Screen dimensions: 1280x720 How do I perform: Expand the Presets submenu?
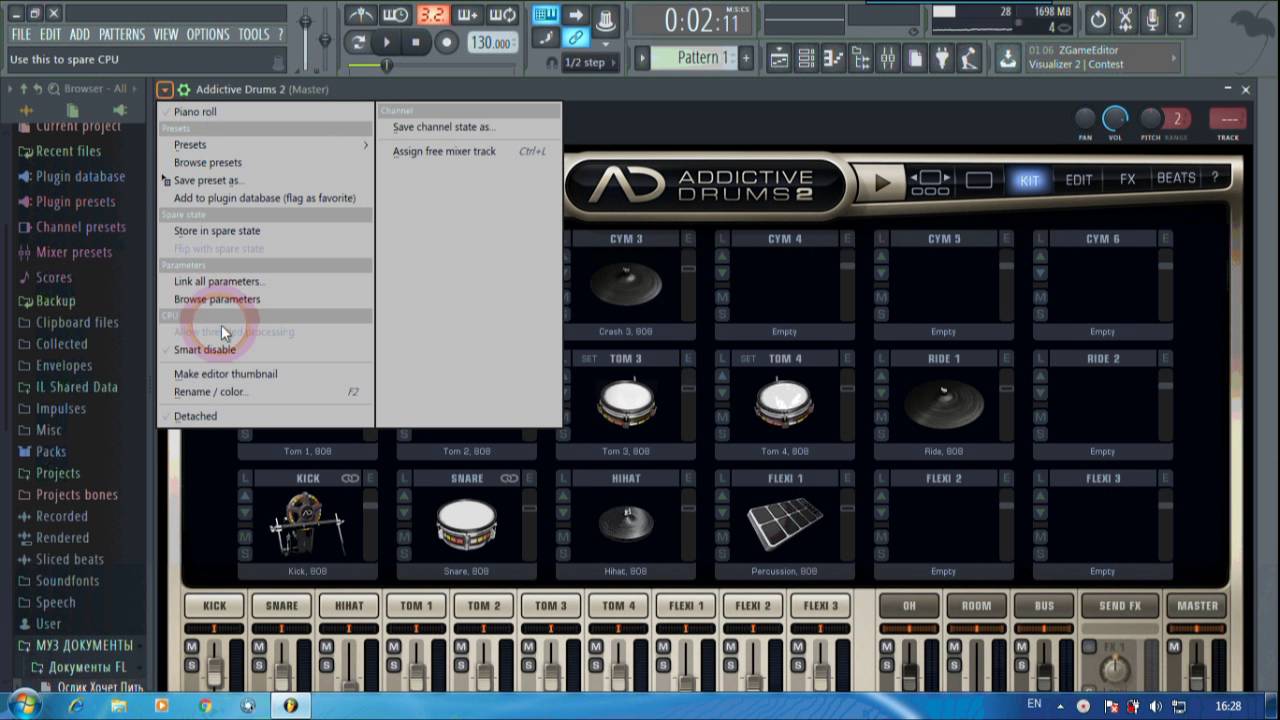266,145
